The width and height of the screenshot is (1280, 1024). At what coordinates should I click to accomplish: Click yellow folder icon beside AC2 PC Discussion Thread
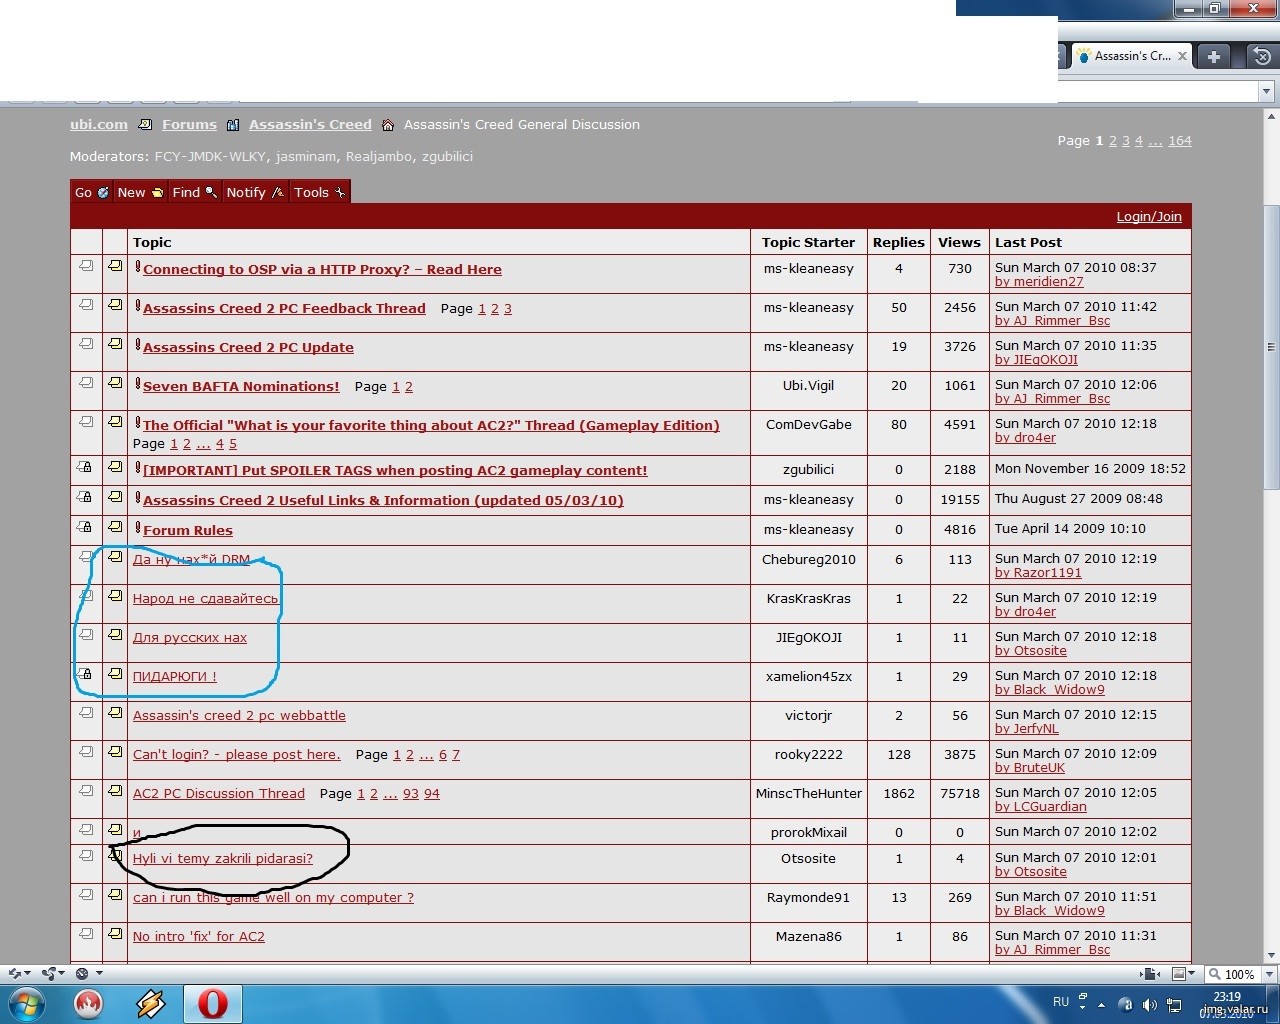[115, 790]
